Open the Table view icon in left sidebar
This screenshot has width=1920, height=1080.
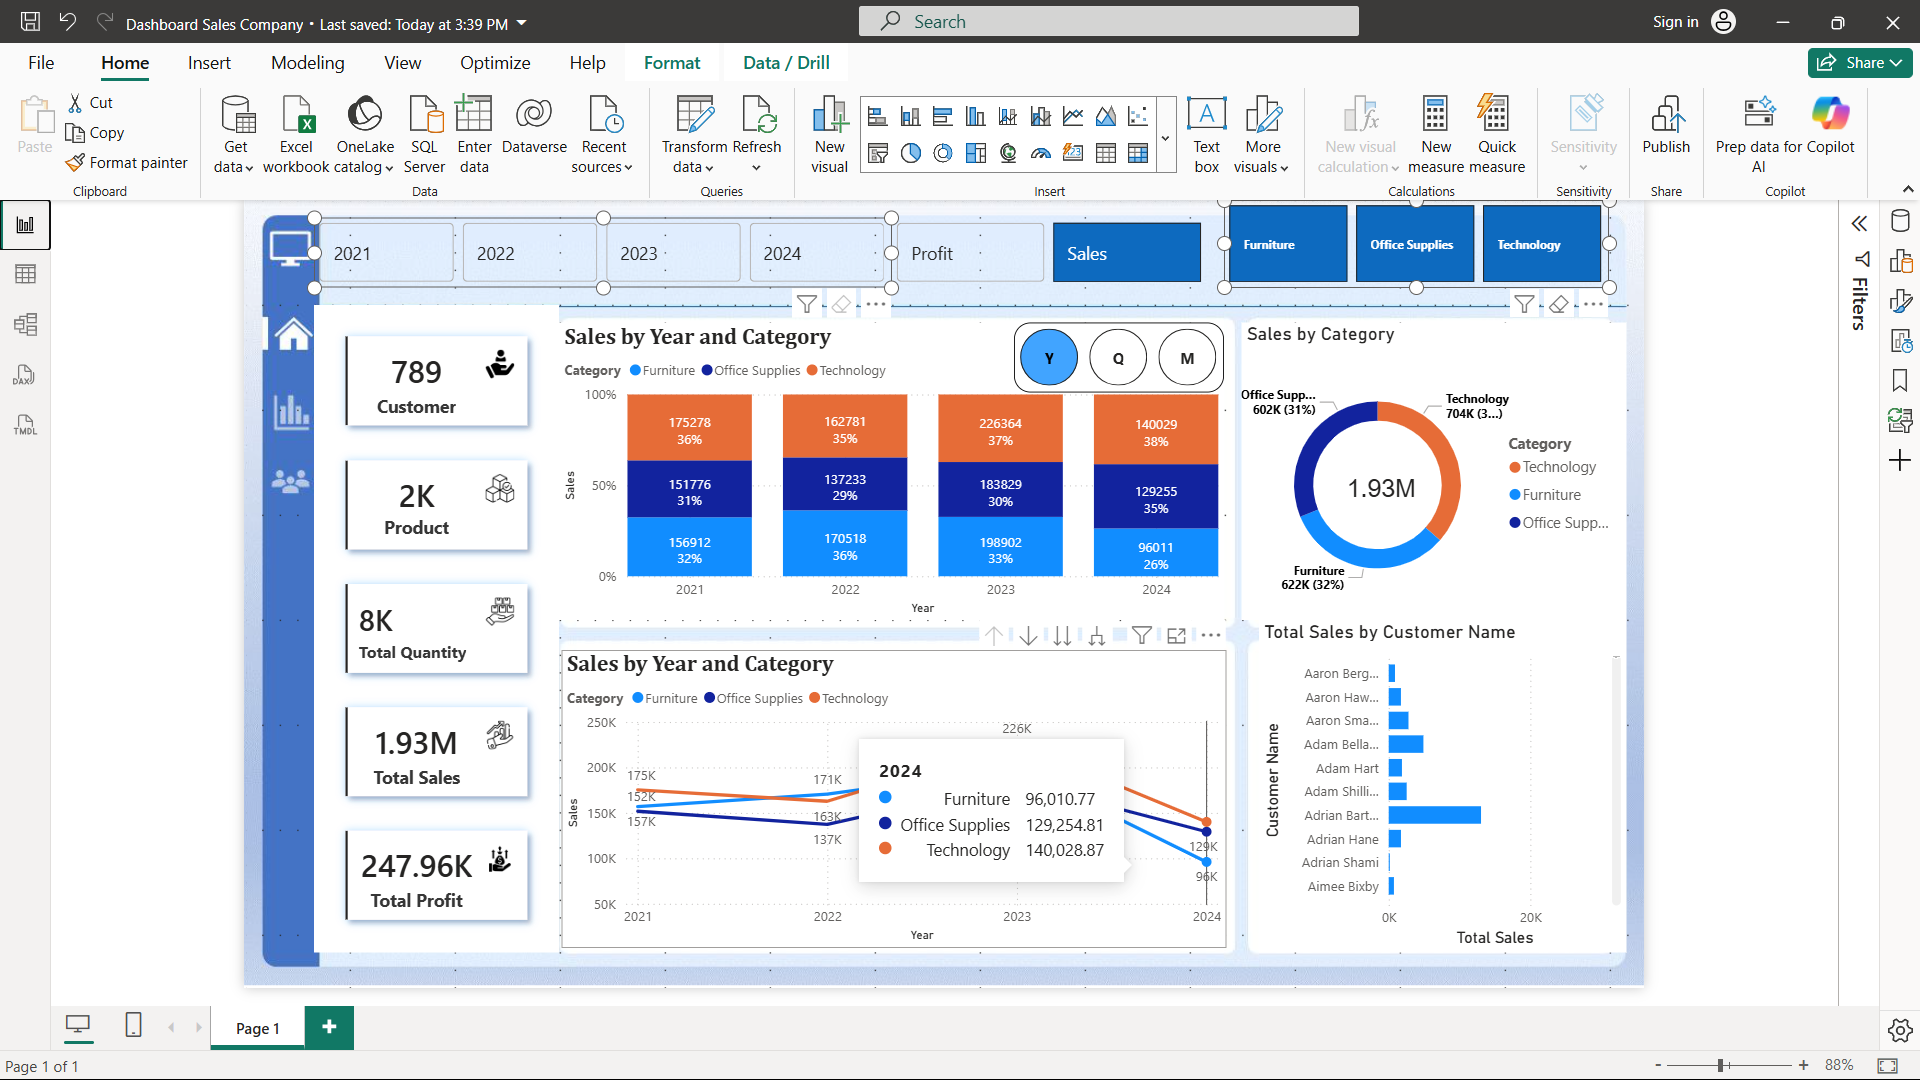point(25,274)
